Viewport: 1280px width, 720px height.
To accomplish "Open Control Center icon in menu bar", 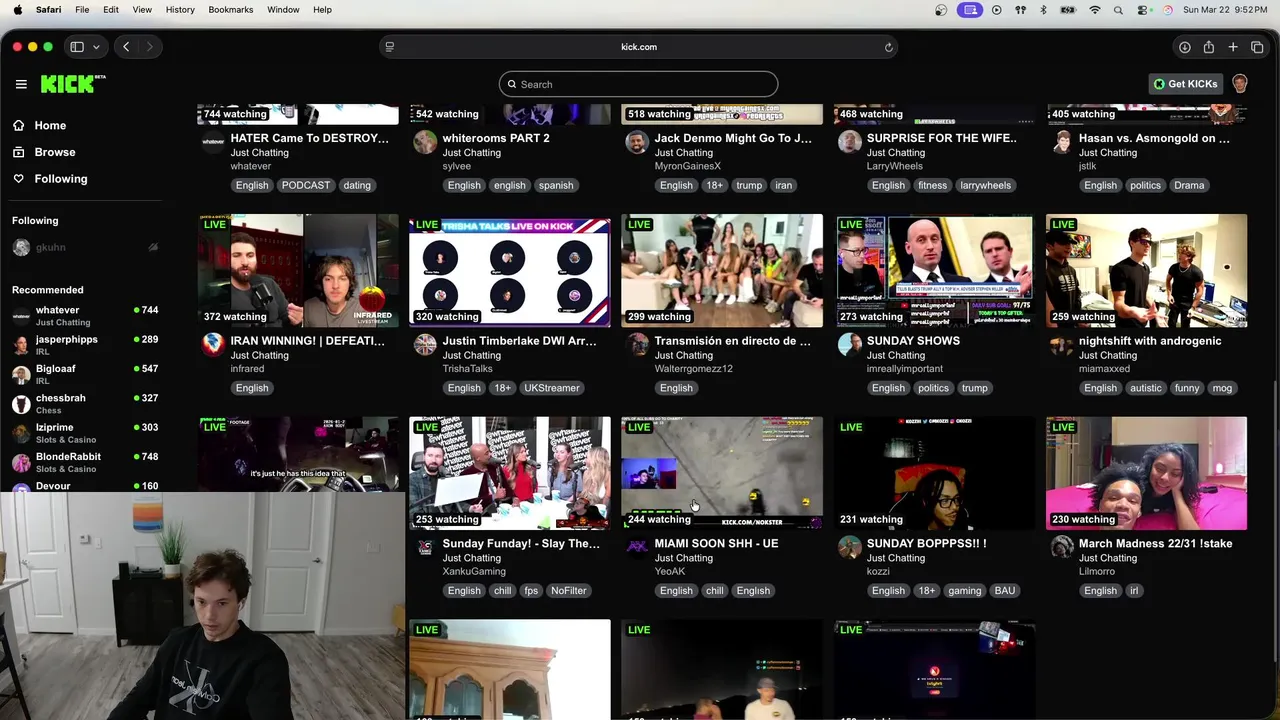I will (1143, 10).
